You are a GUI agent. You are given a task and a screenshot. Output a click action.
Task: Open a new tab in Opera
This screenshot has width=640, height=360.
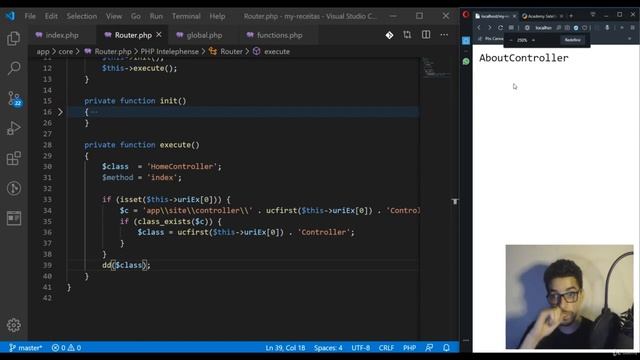click(571, 16)
